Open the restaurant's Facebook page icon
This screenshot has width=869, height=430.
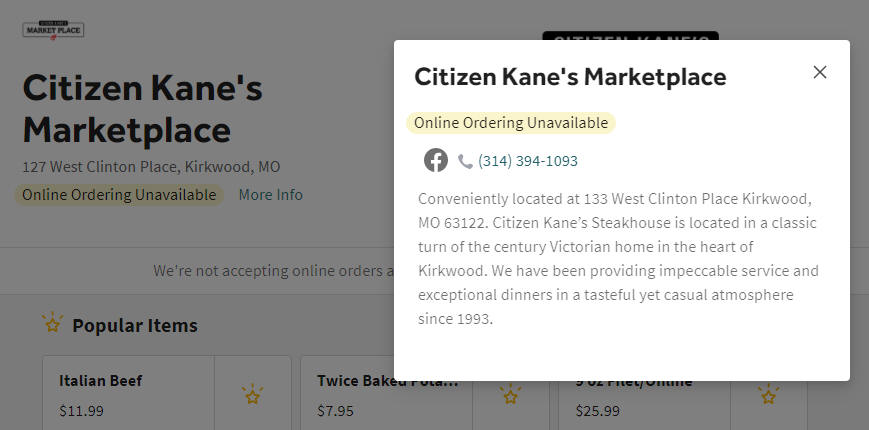[x=436, y=161]
